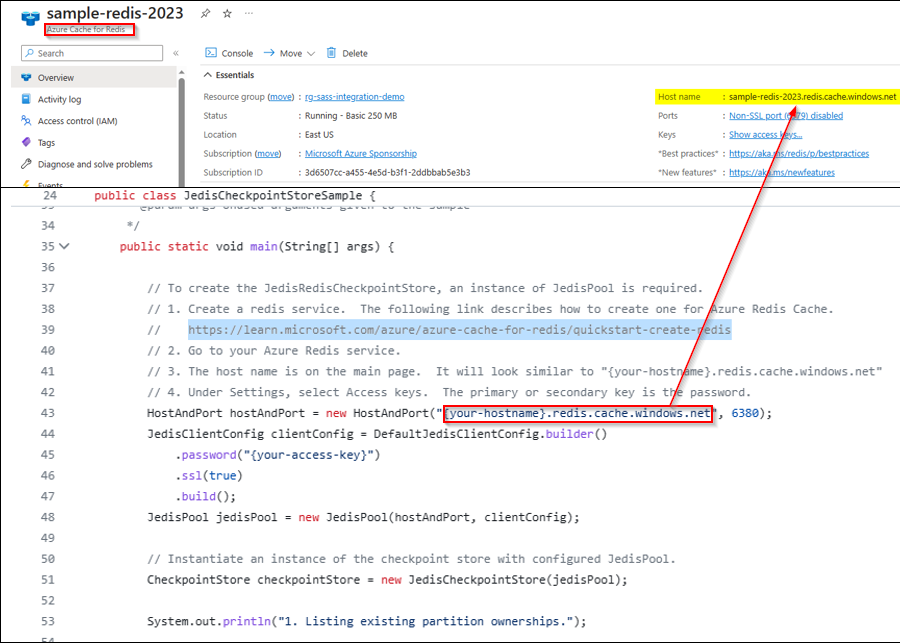
Task: Click the Show access keys link
Action: pos(766,134)
